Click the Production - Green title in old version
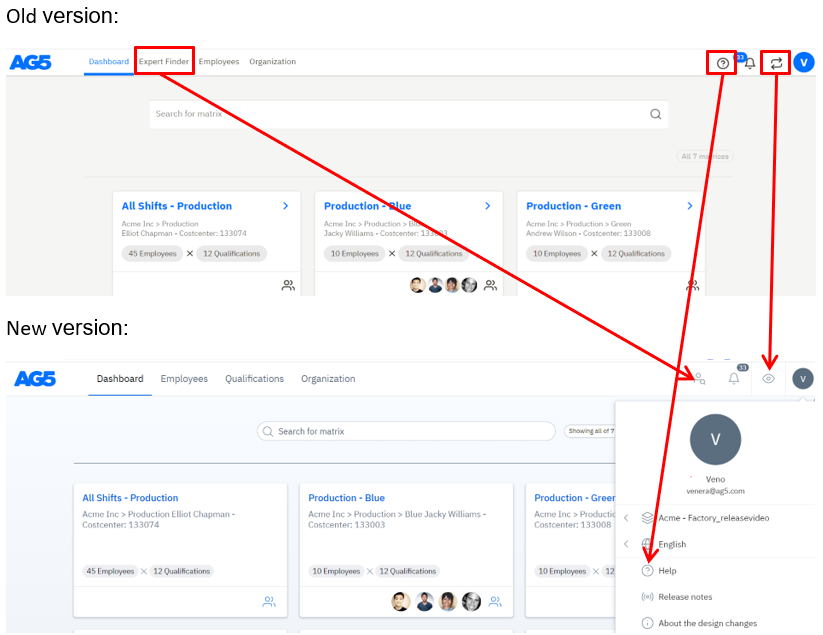The height and width of the screenshot is (635, 823). 573,206
